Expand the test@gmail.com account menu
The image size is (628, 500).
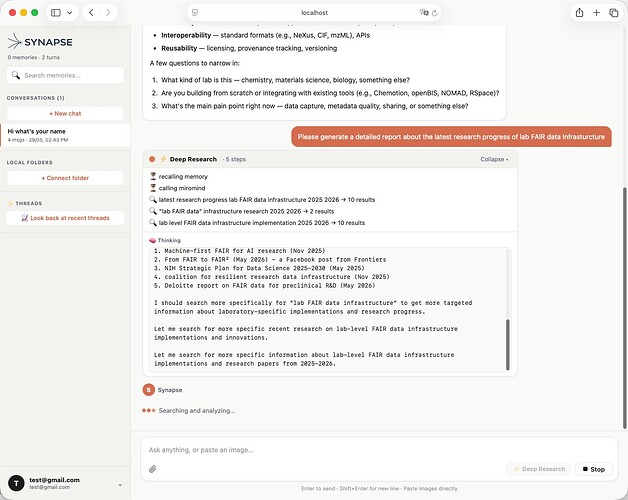(120, 485)
